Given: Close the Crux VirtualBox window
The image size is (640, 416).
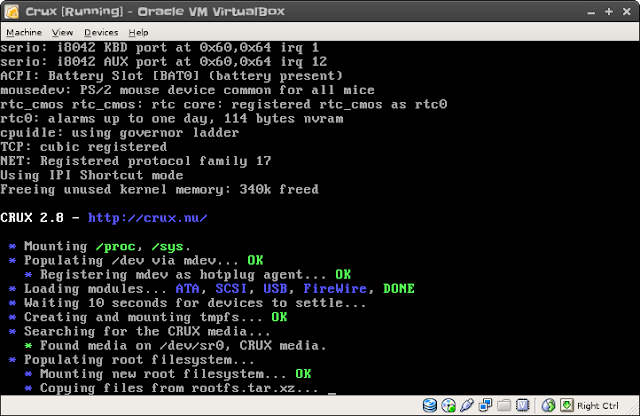Looking at the screenshot, I should click(x=627, y=12).
